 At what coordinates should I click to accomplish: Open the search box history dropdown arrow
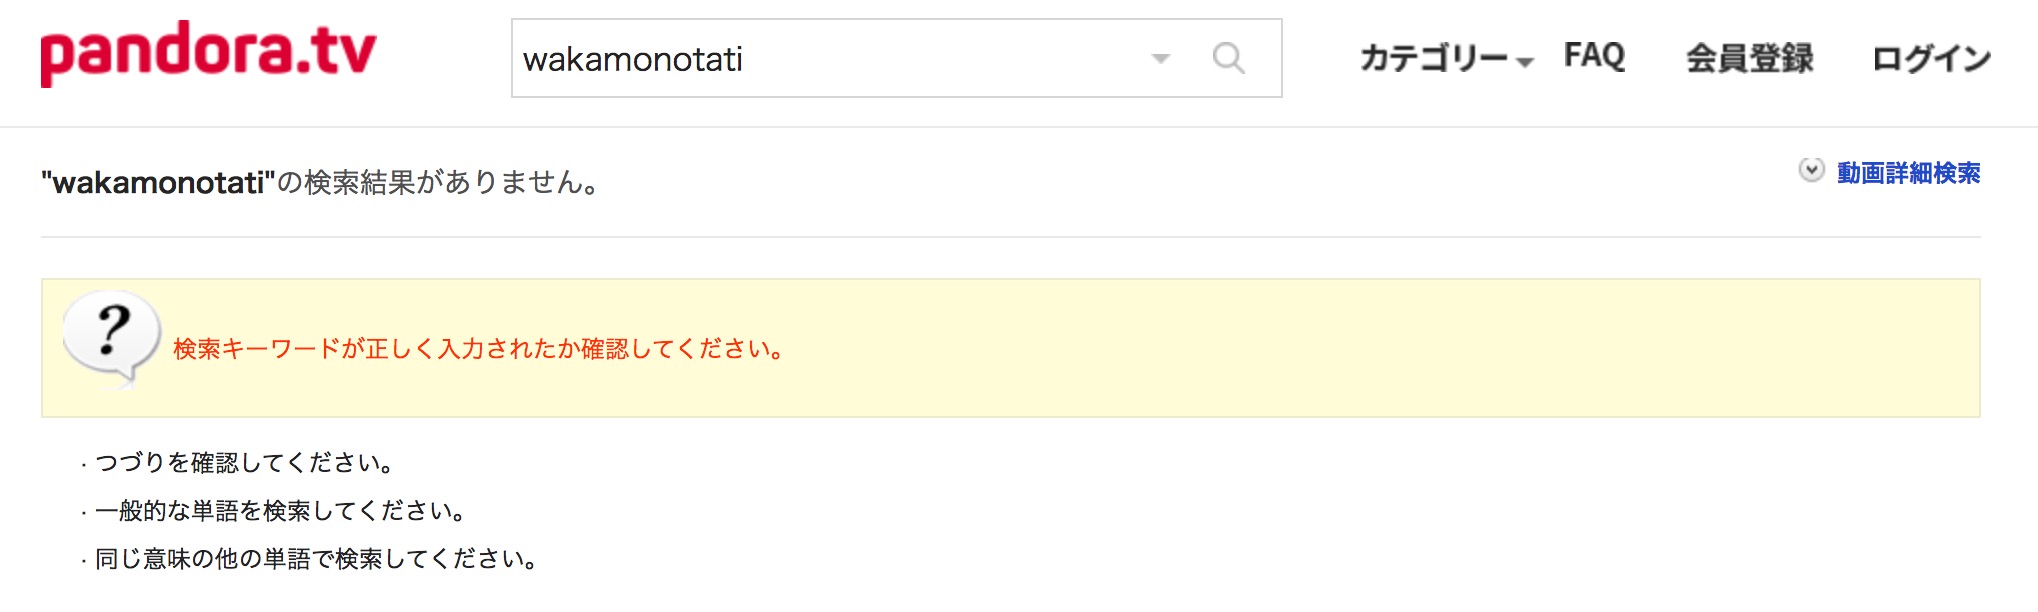1160,59
